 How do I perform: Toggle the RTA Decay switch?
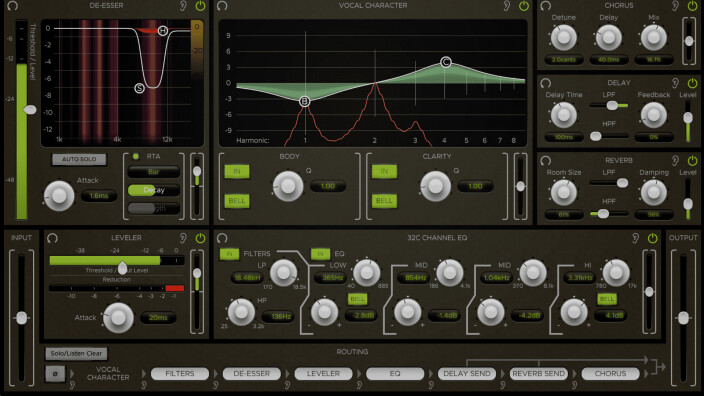154,190
